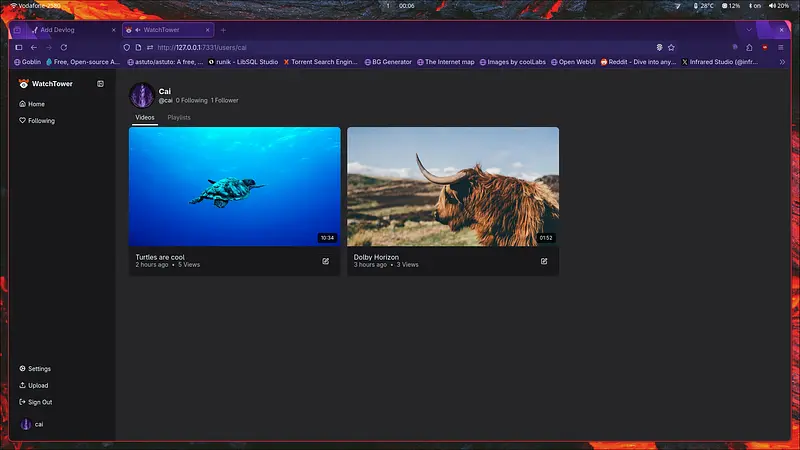This screenshot has width=800, height=450.
Task: Click the Sign Out icon
Action: (x=23, y=402)
